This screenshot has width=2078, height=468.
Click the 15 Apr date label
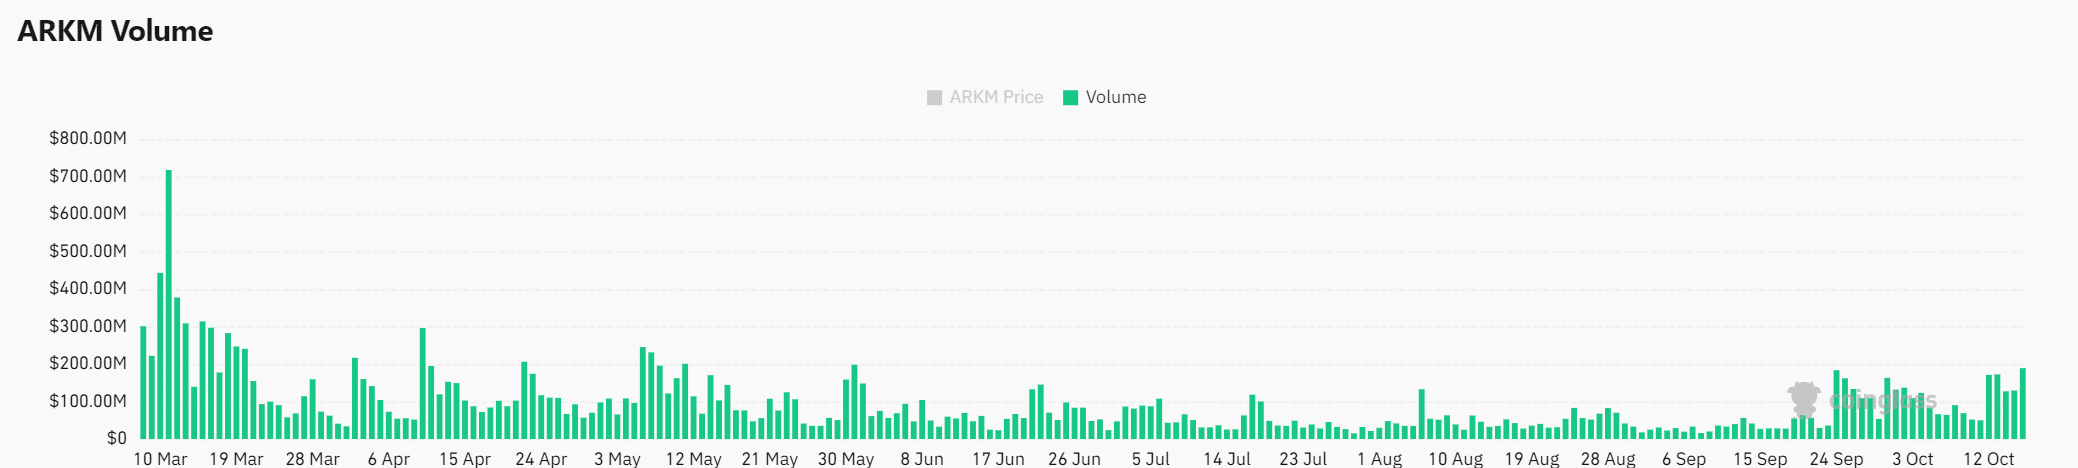(x=465, y=459)
